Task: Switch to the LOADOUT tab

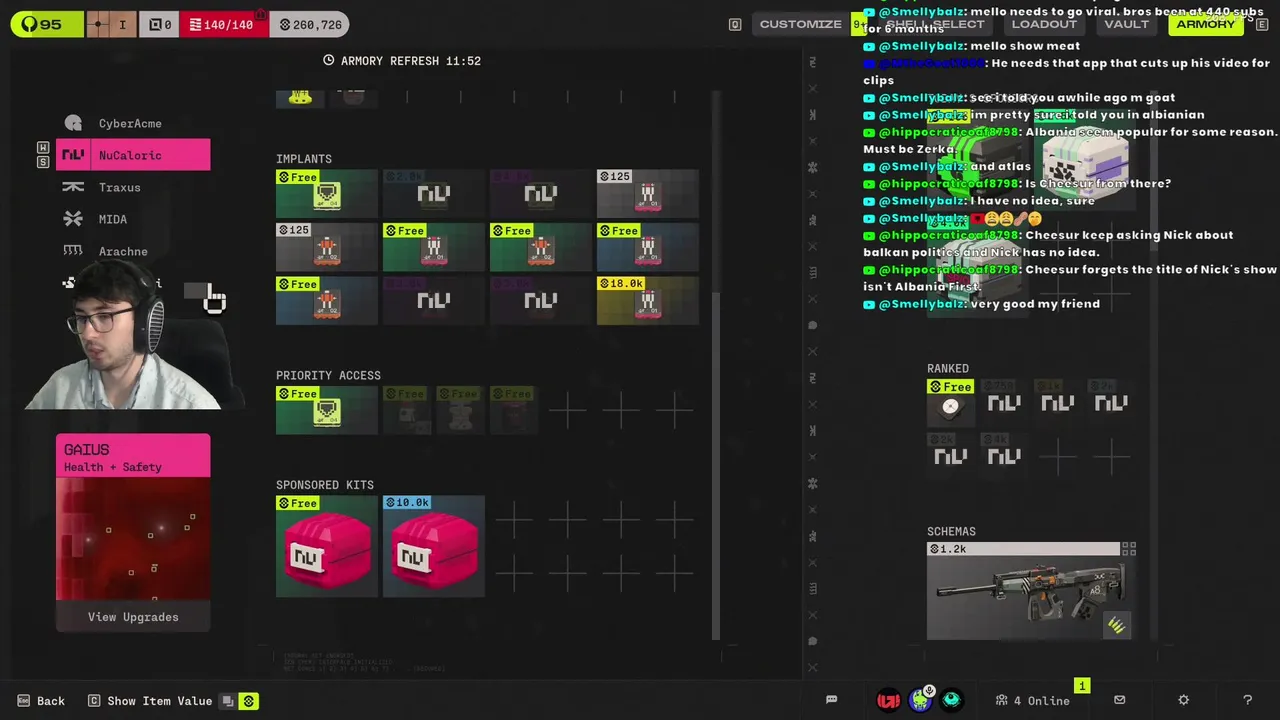Action: coord(1044,24)
